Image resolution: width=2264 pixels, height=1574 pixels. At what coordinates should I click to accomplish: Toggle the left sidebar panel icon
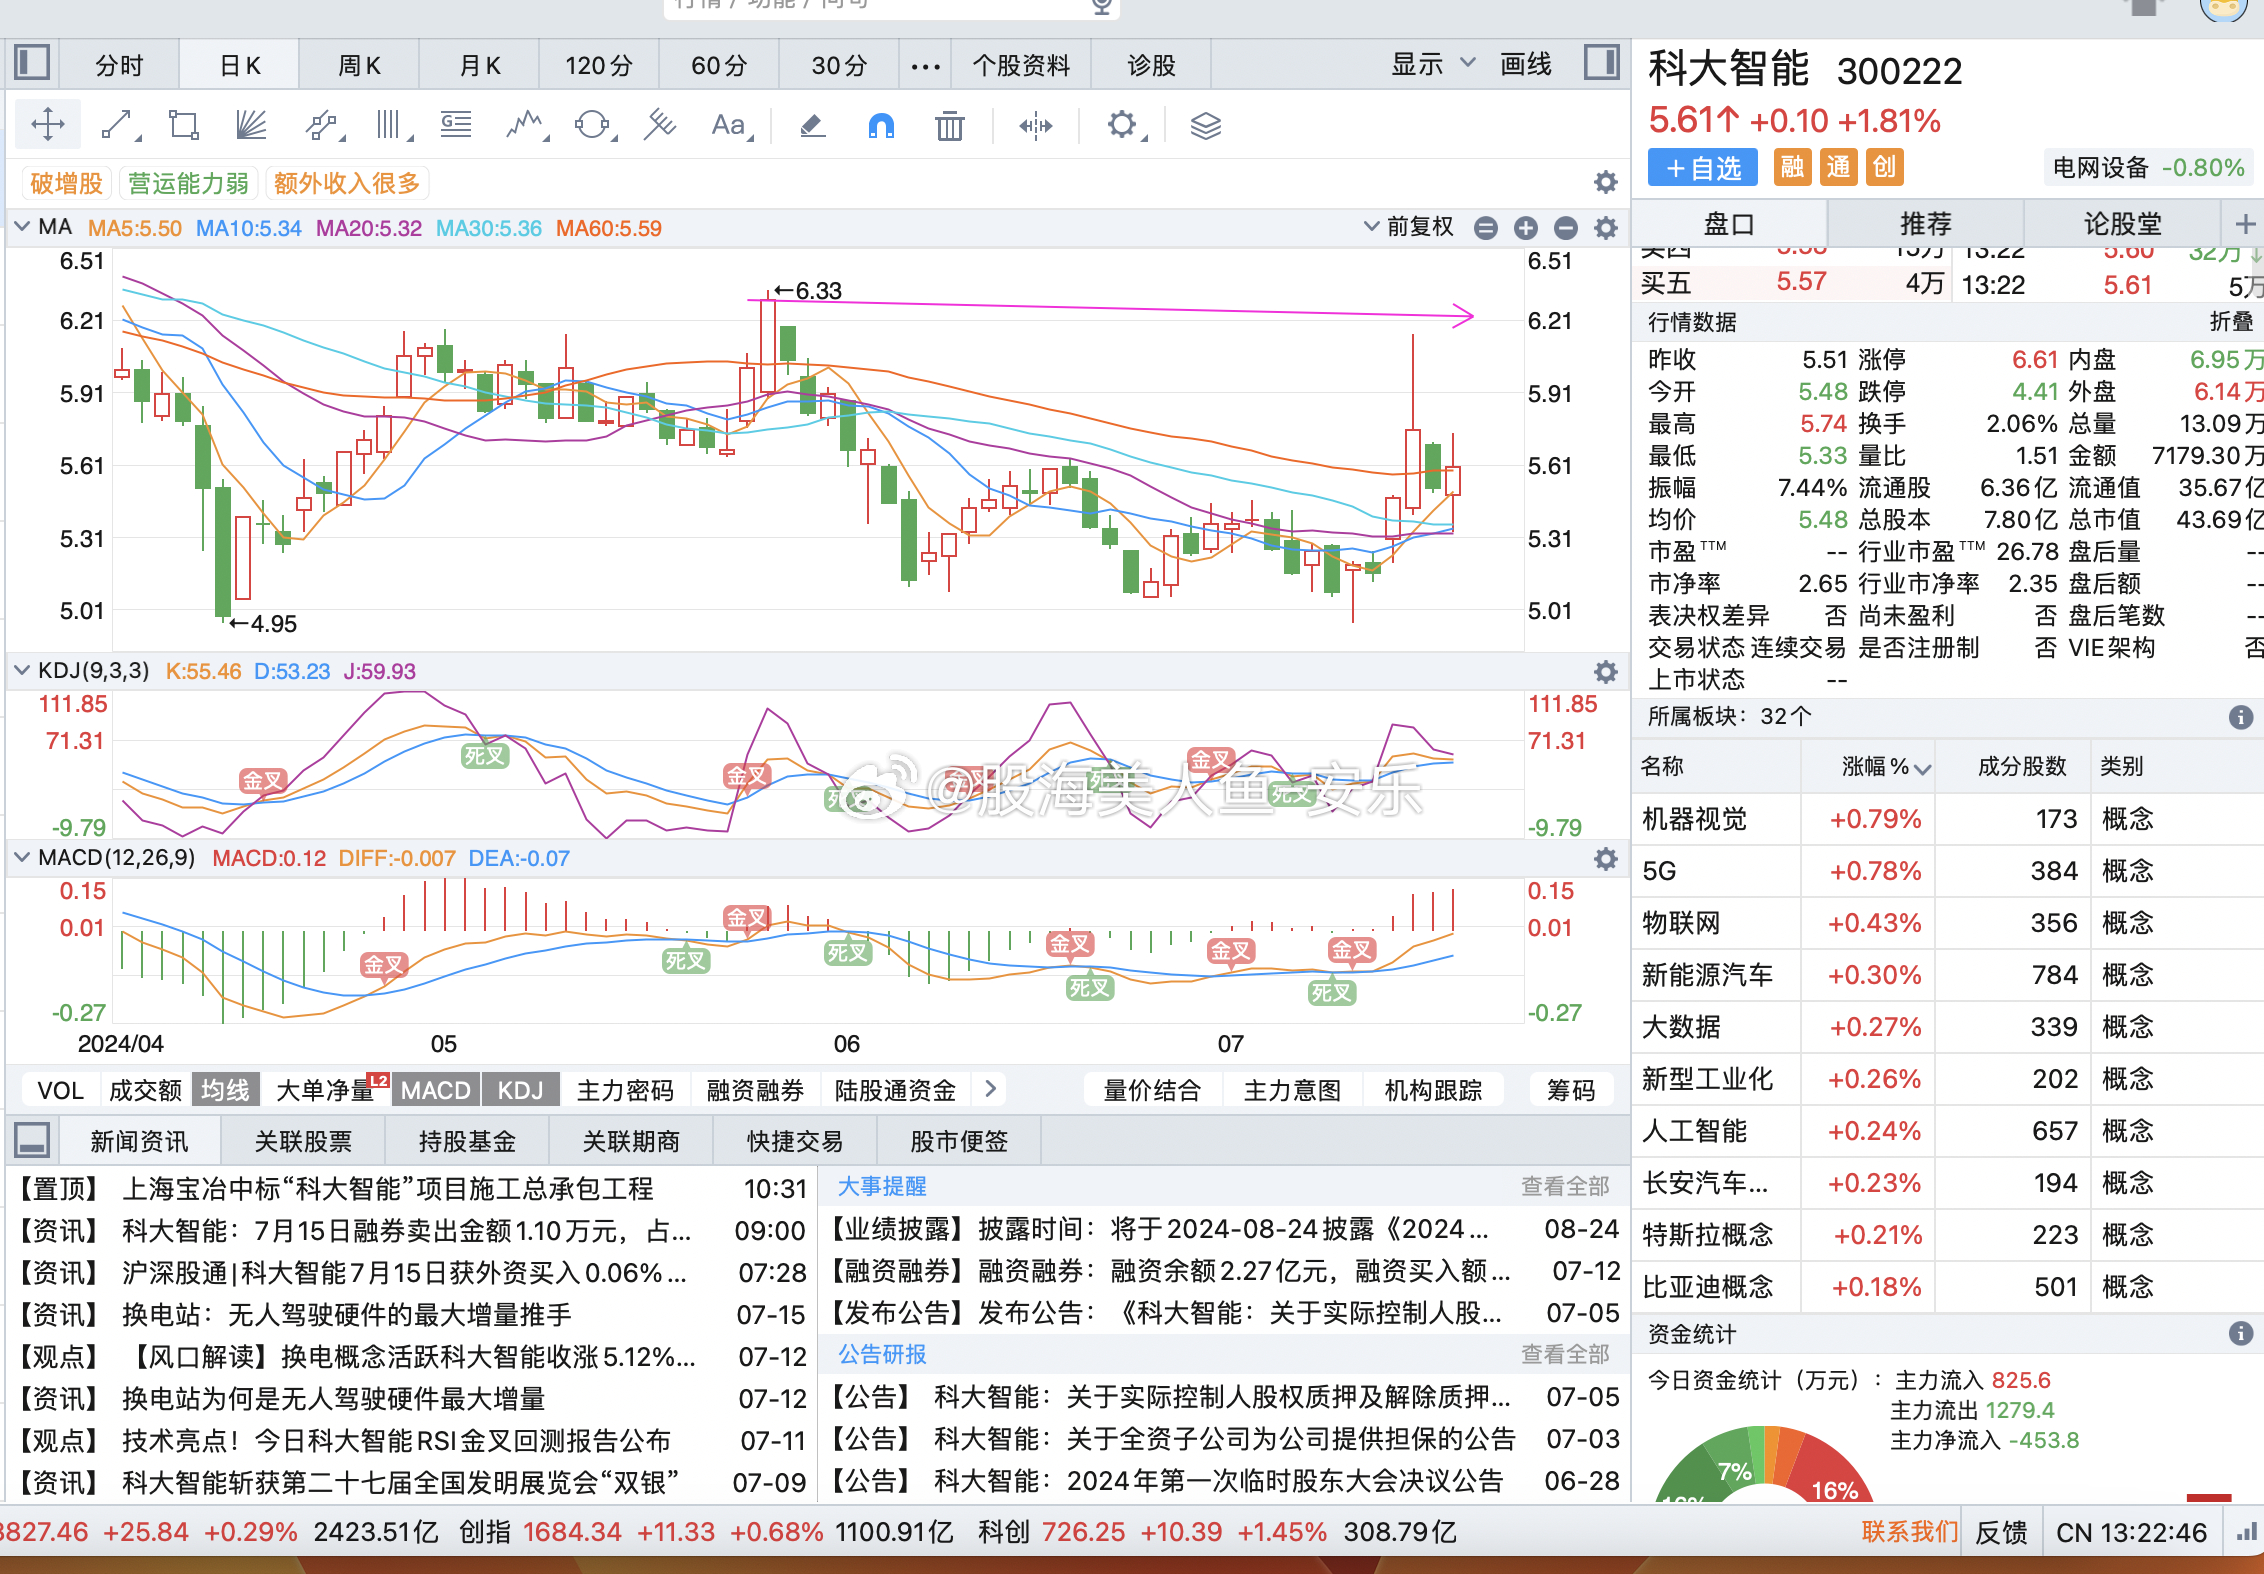(x=32, y=63)
